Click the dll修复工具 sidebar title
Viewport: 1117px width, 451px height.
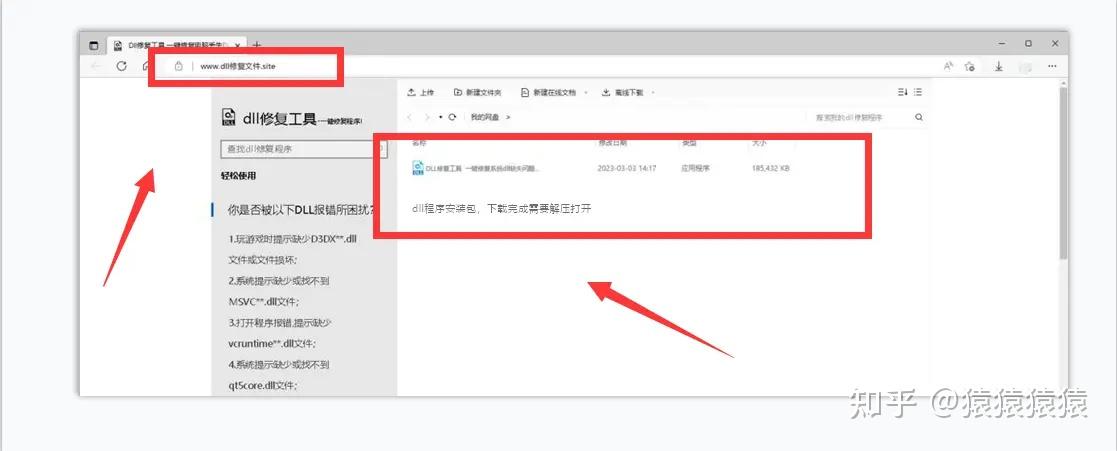tap(279, 118)
